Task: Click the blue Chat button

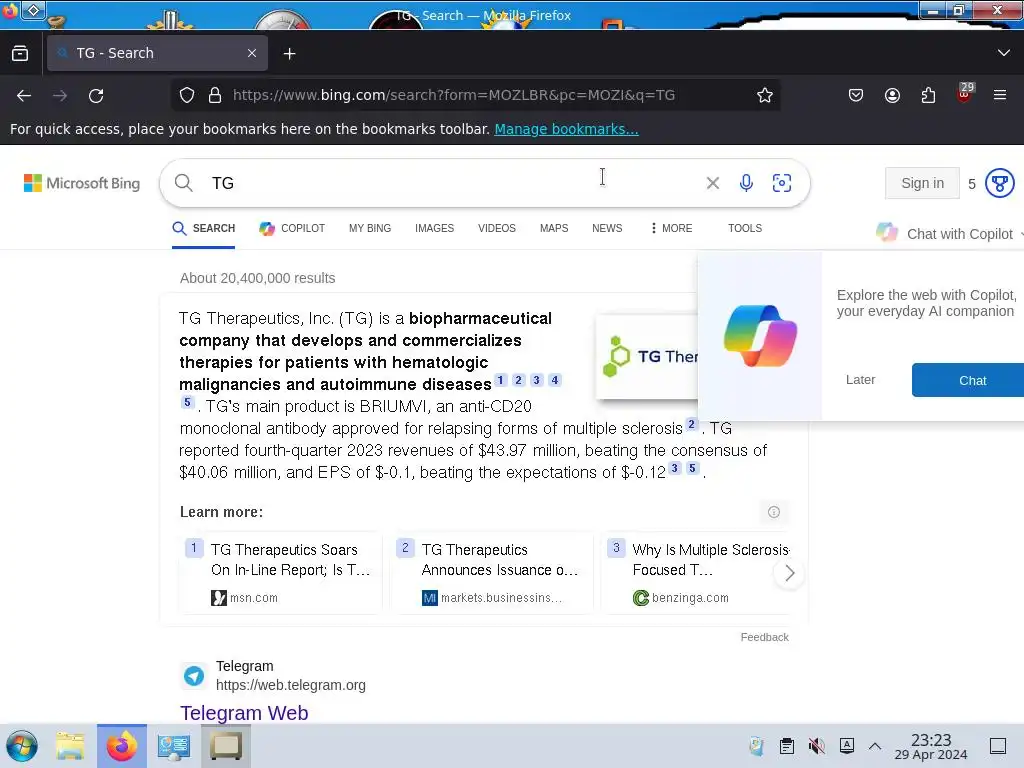Action: pyautogui.click(x=968, y=380)
